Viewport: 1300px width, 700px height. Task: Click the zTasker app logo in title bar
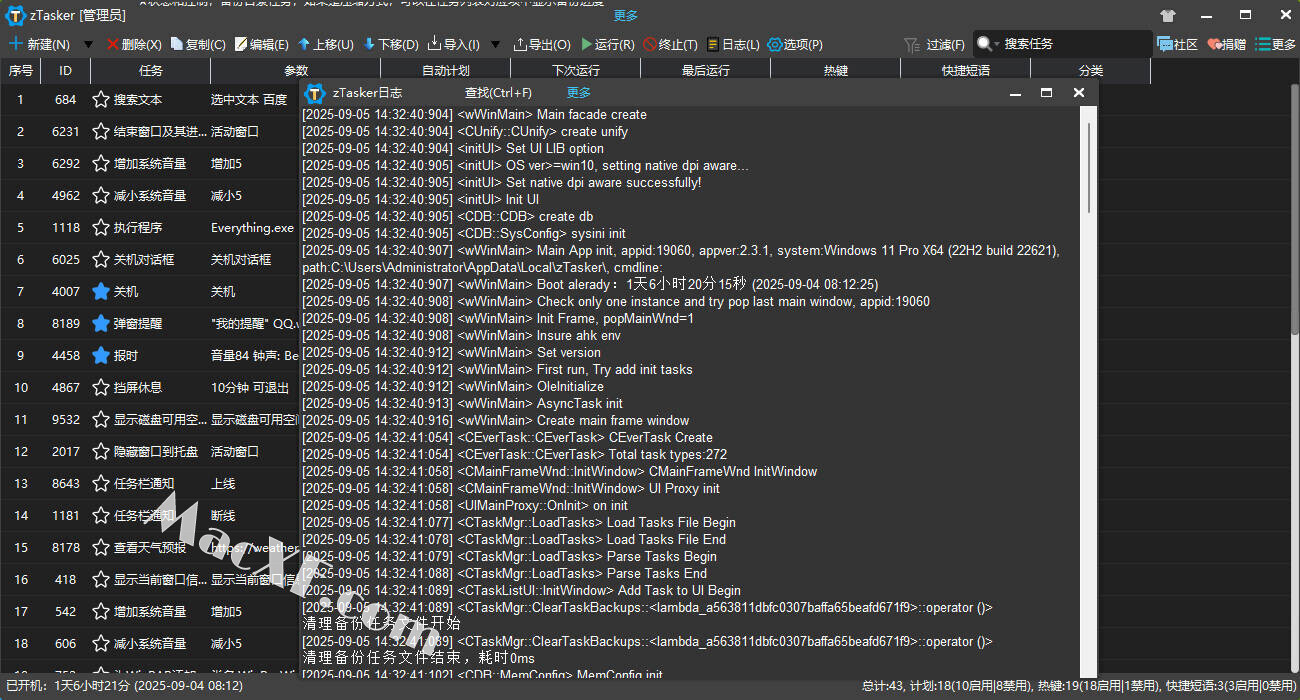pos(15,15)
